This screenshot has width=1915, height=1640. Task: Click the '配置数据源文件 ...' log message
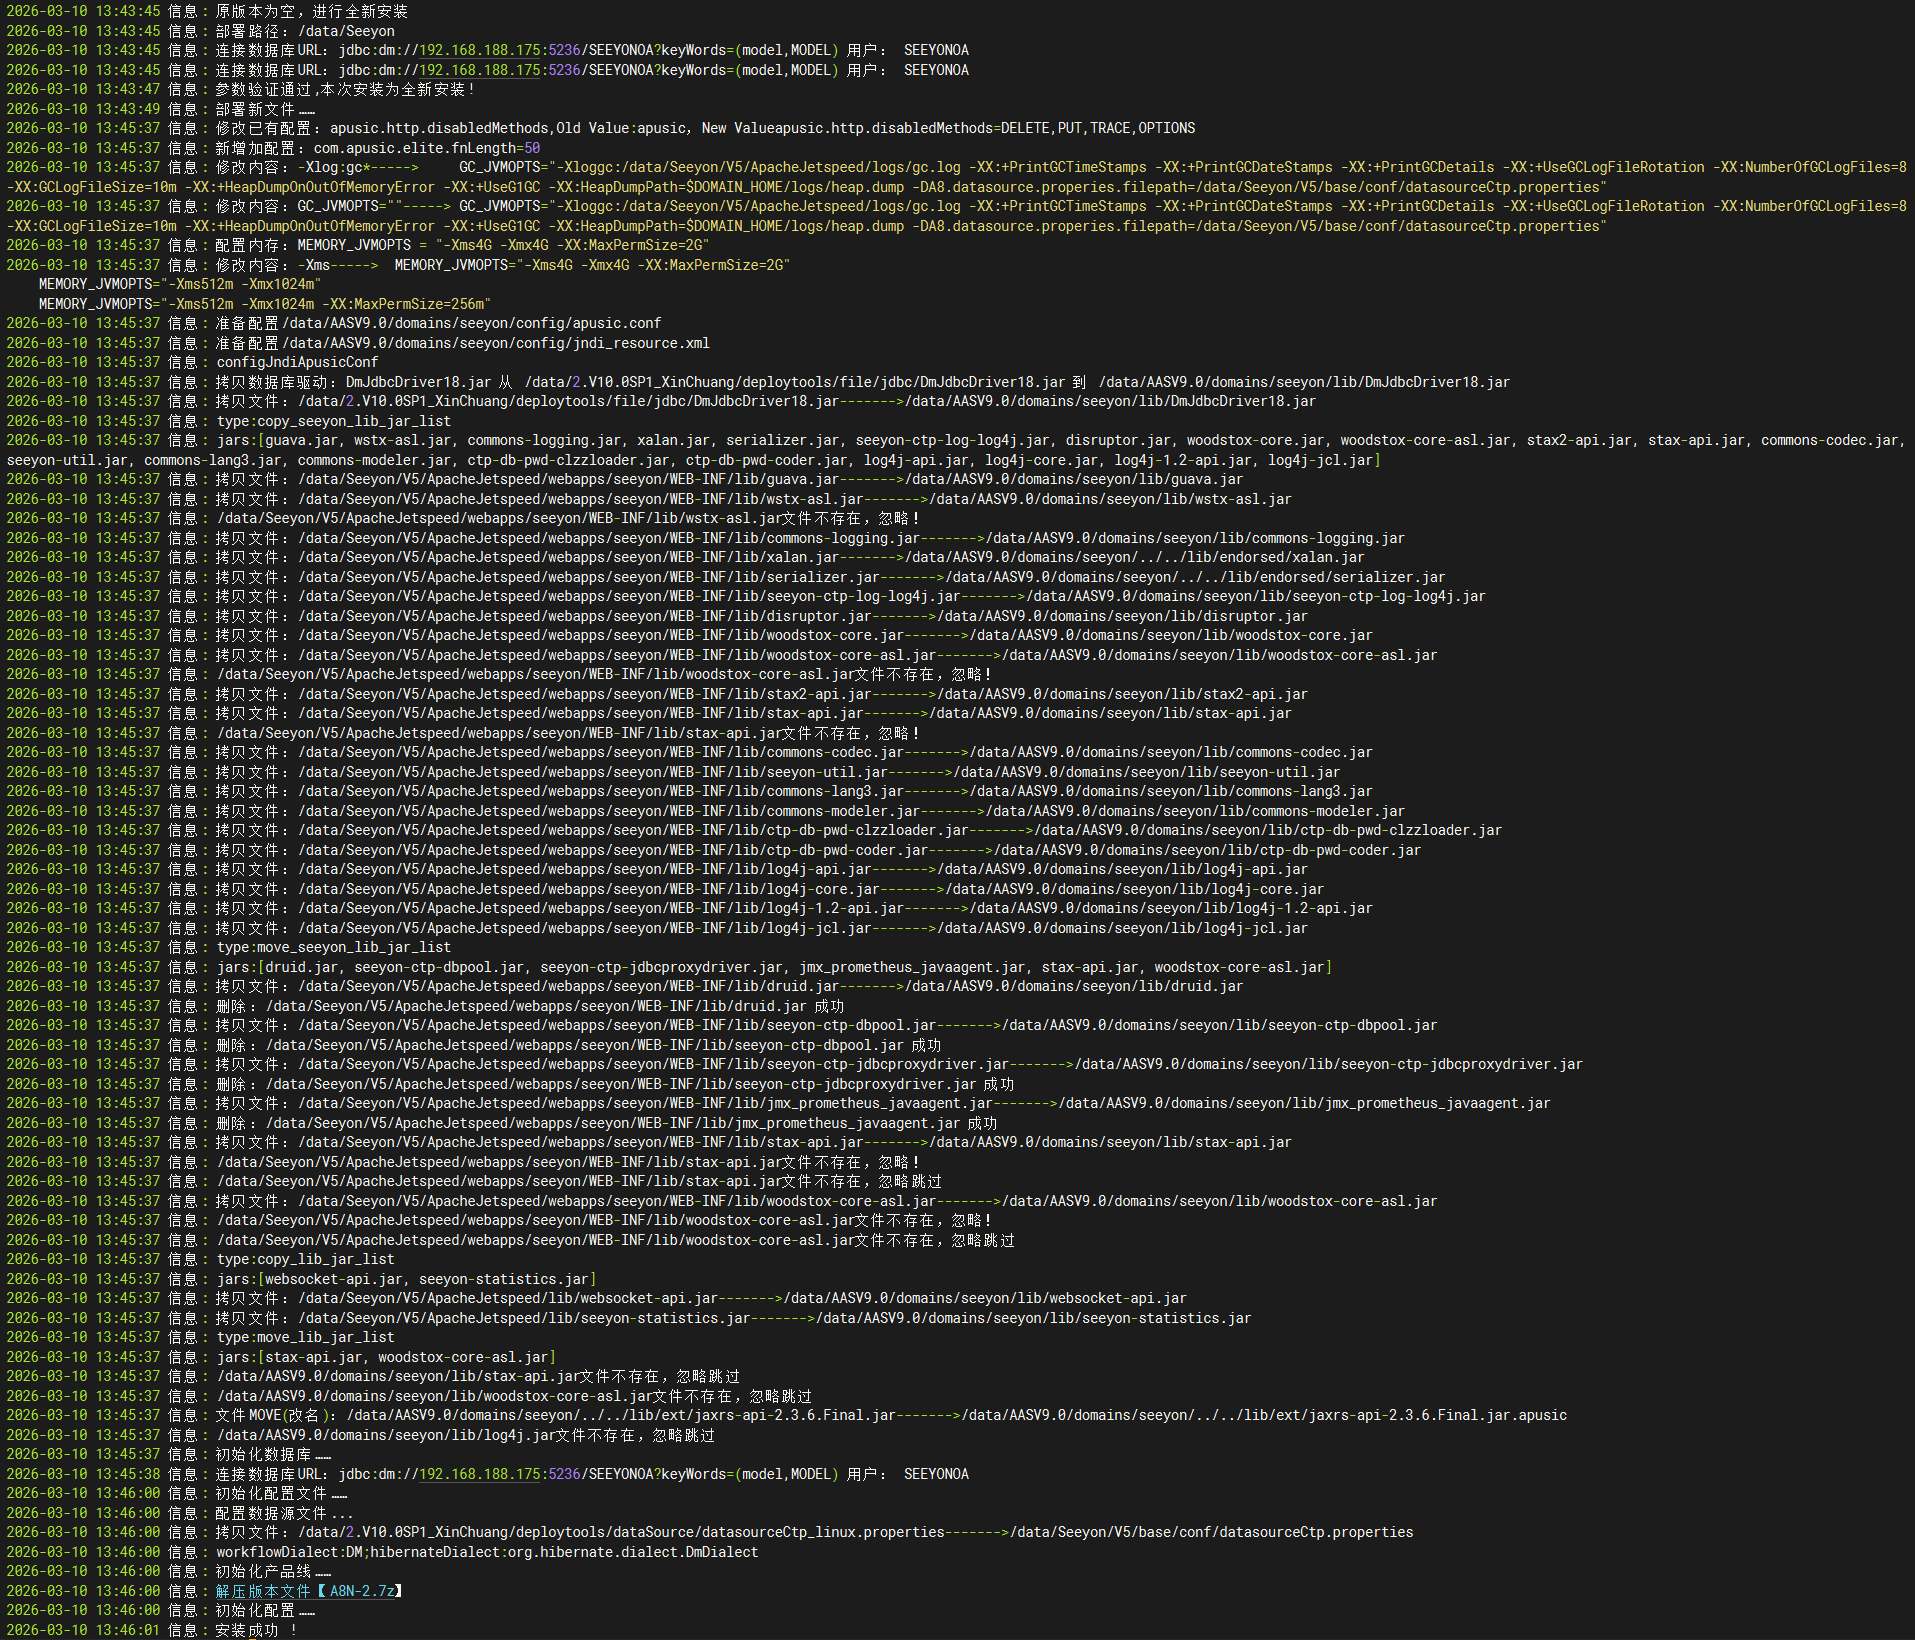point(285,1513)
